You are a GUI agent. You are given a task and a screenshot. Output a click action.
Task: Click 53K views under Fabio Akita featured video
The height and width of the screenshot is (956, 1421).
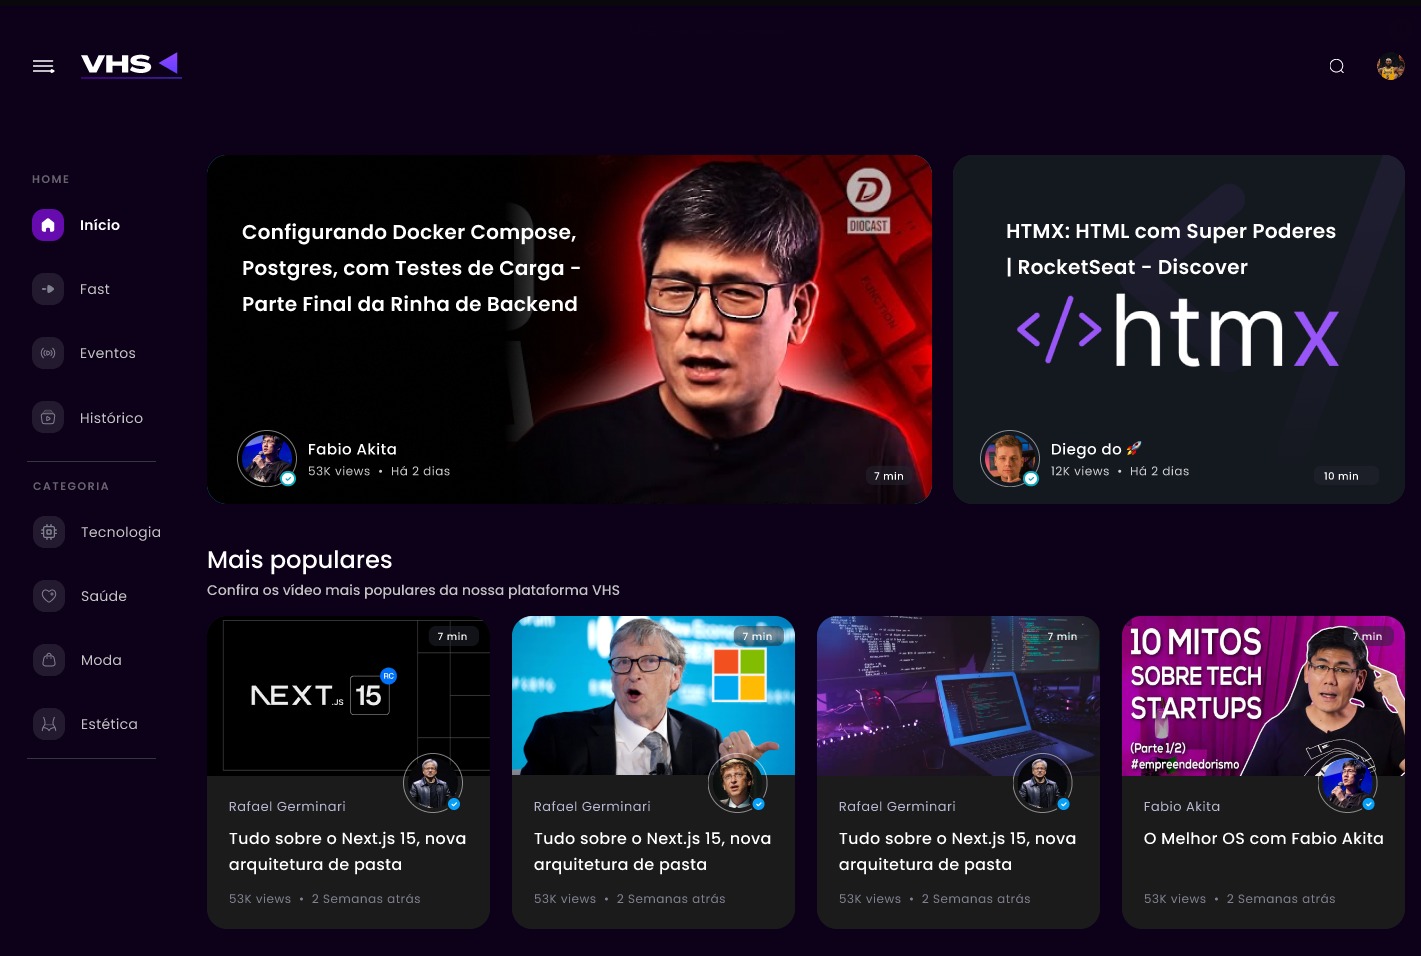click(339, 471)
